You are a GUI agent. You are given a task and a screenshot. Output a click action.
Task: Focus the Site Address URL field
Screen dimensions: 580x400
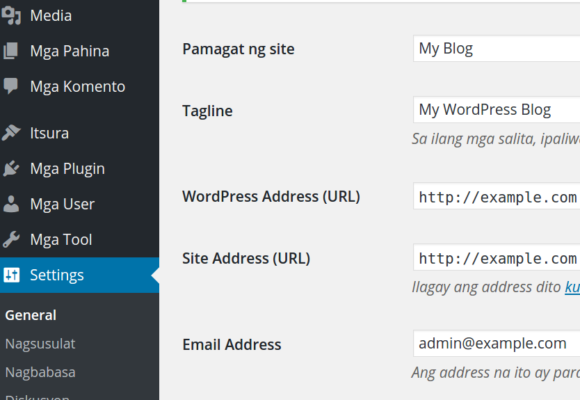[x=496, y=257]
